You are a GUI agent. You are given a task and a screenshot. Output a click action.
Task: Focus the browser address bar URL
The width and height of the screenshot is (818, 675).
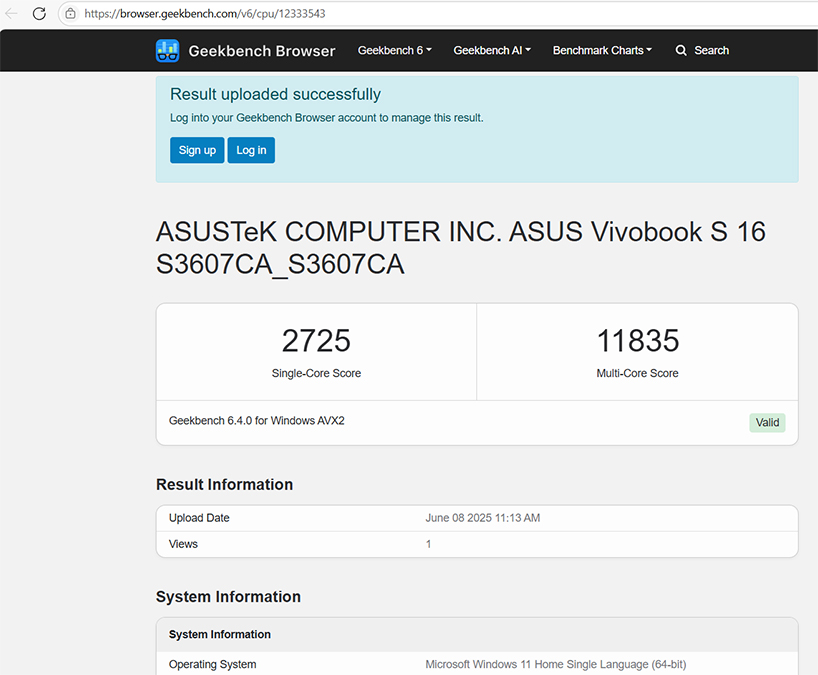[x=205, y=14]
